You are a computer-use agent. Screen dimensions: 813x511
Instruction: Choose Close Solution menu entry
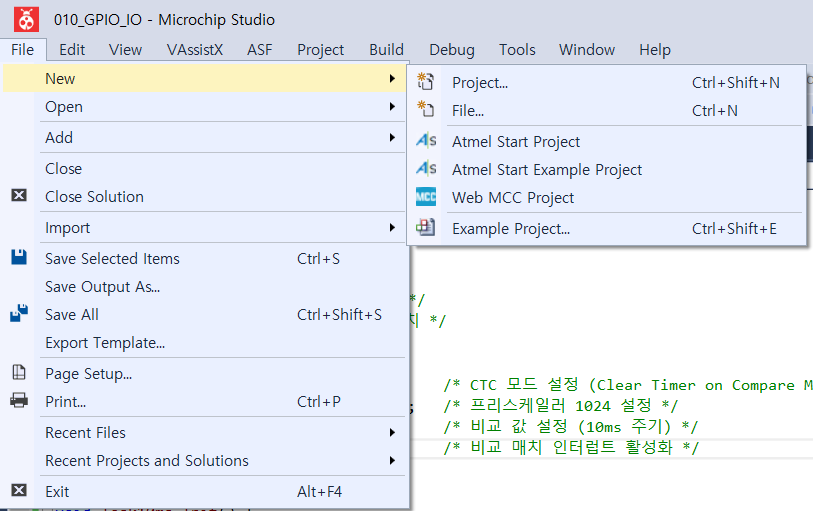click(204, 196)
